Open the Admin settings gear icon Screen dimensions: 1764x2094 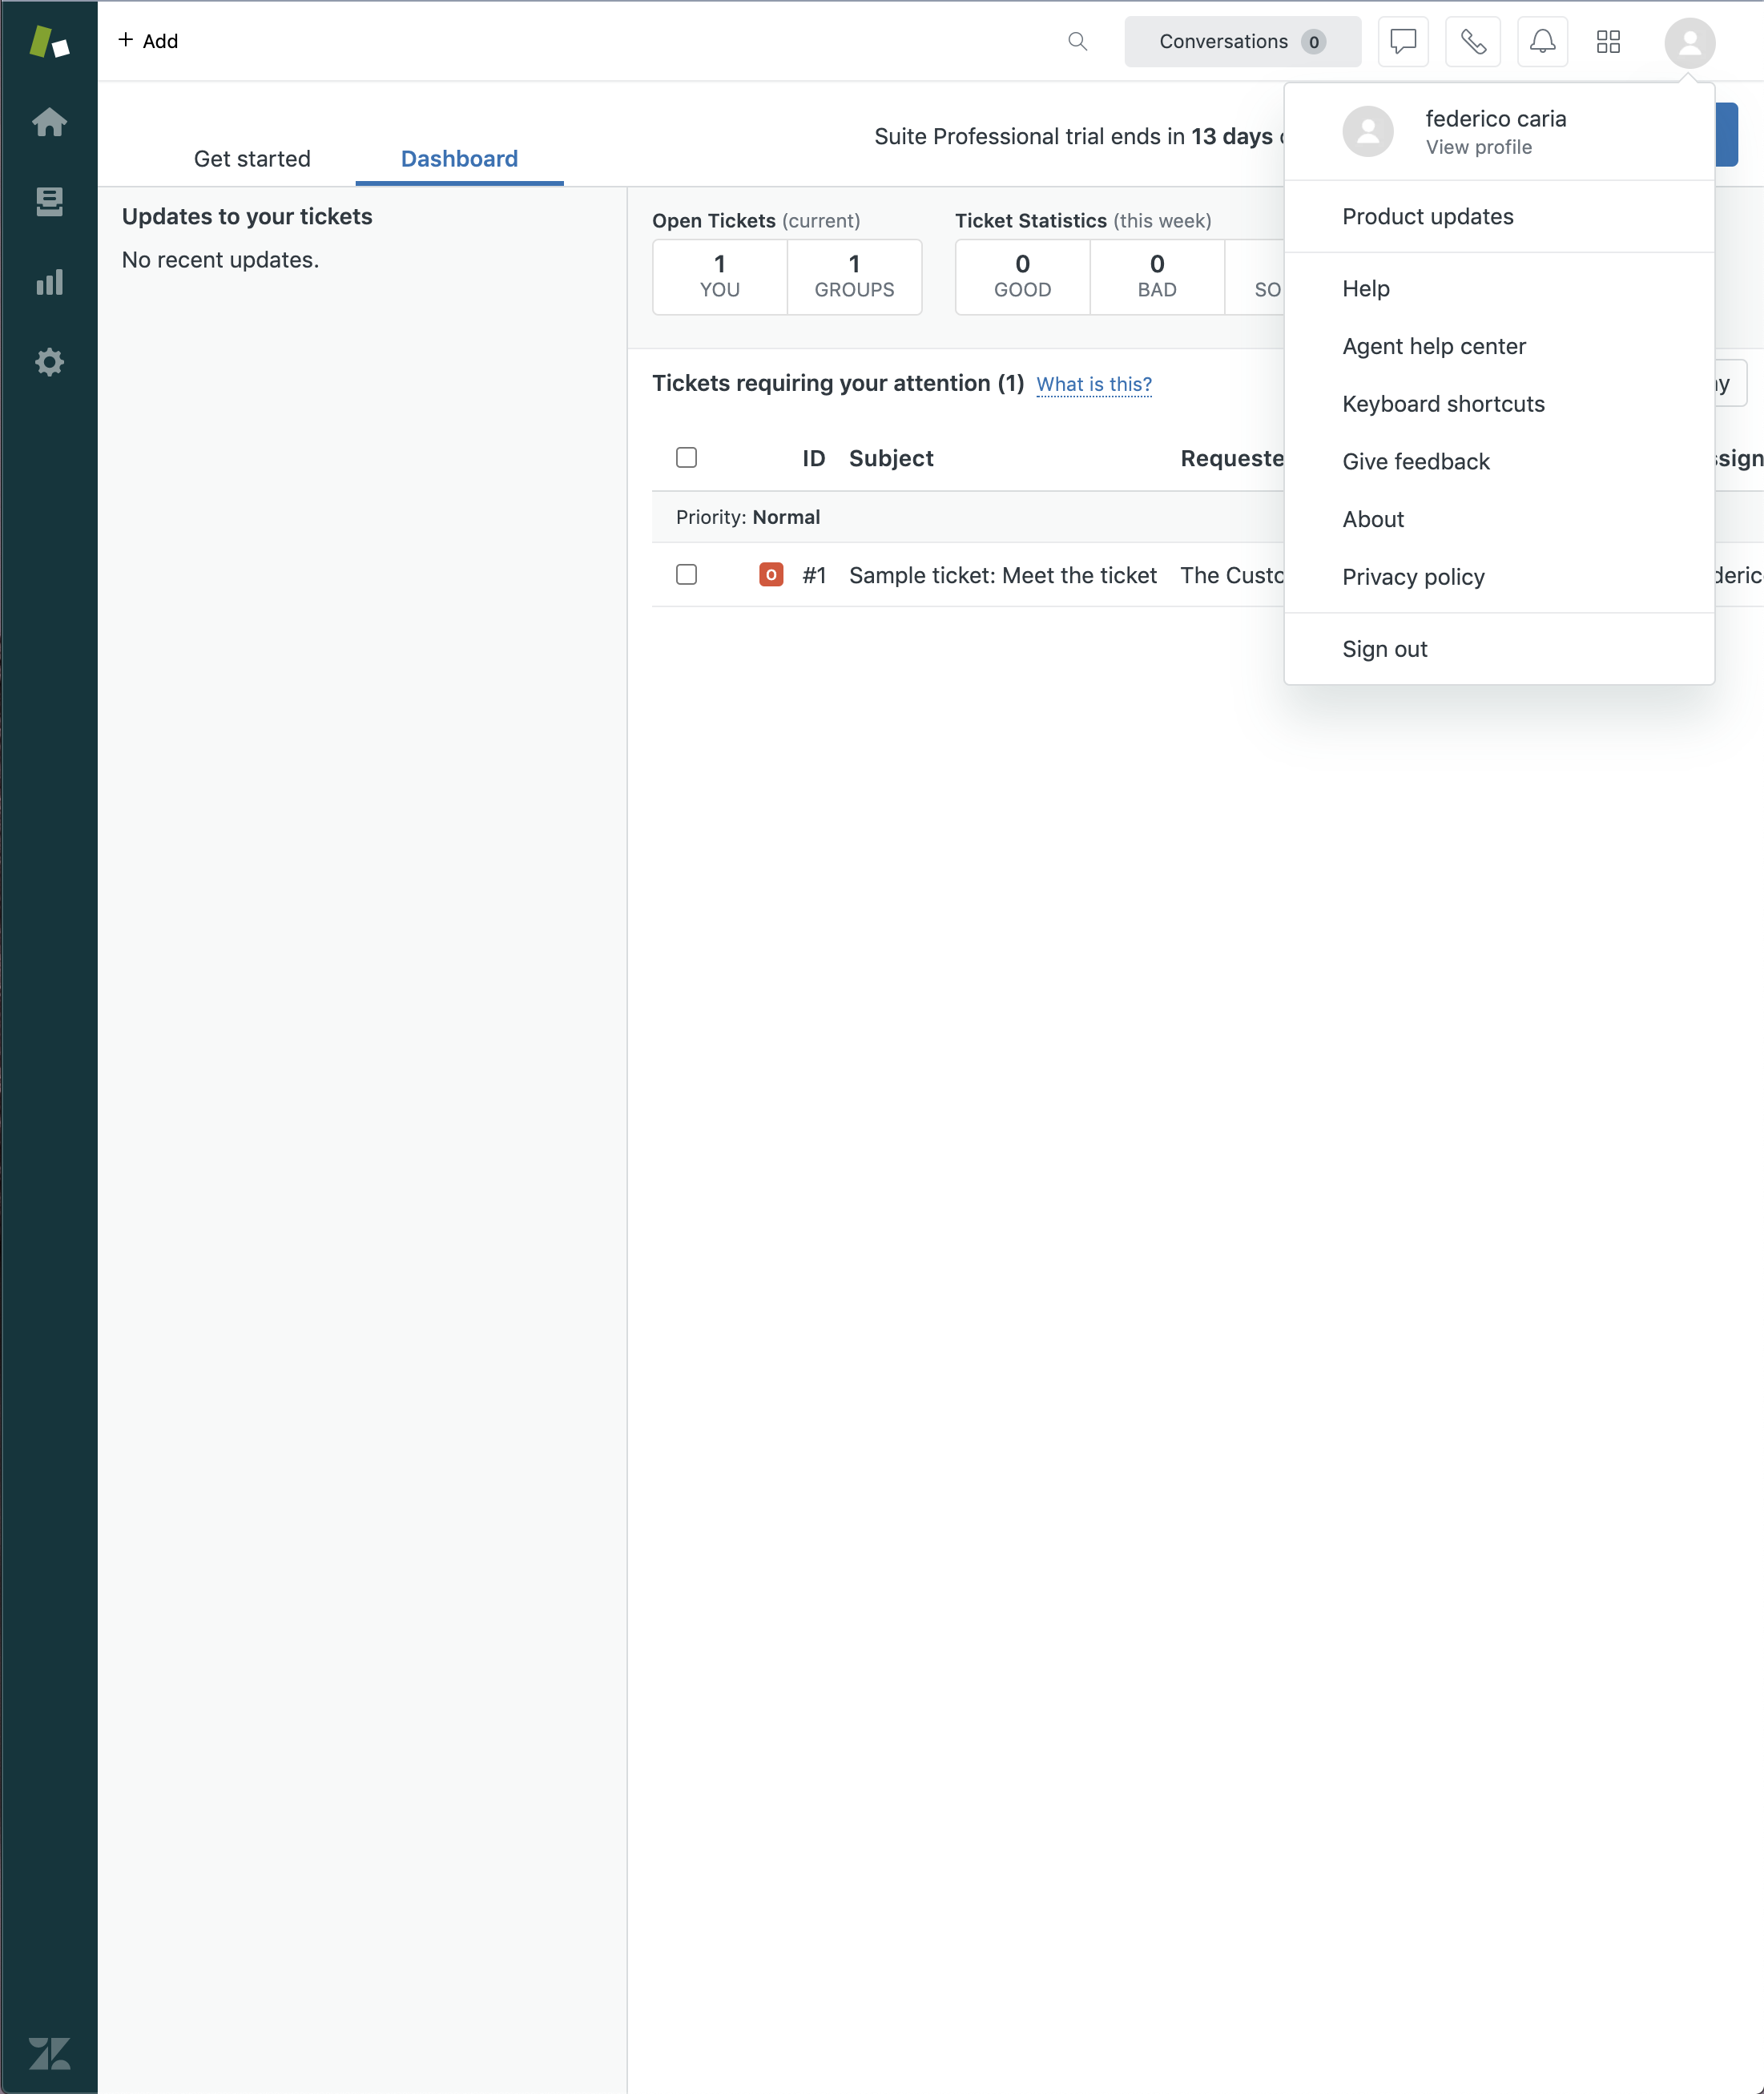click(49, 362)
